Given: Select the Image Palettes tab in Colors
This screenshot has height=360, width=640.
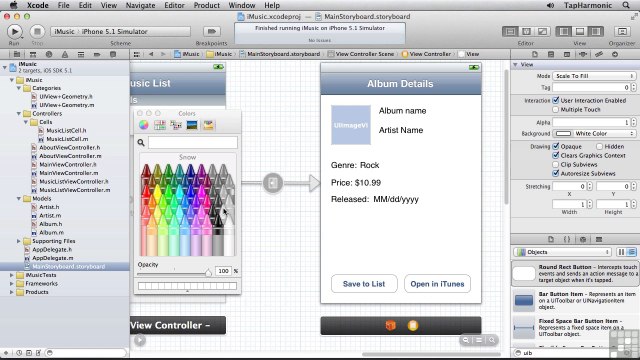Looking at the screenshot, I should coord(192,125).
